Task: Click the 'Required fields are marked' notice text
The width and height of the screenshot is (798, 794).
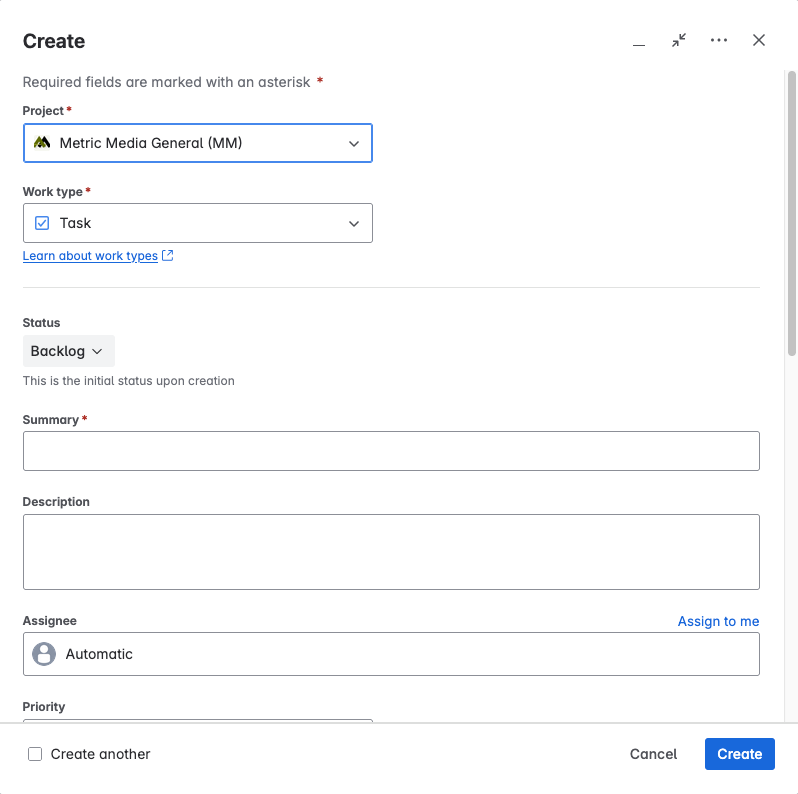Action: pyautogui.click(x=166, y=82)
